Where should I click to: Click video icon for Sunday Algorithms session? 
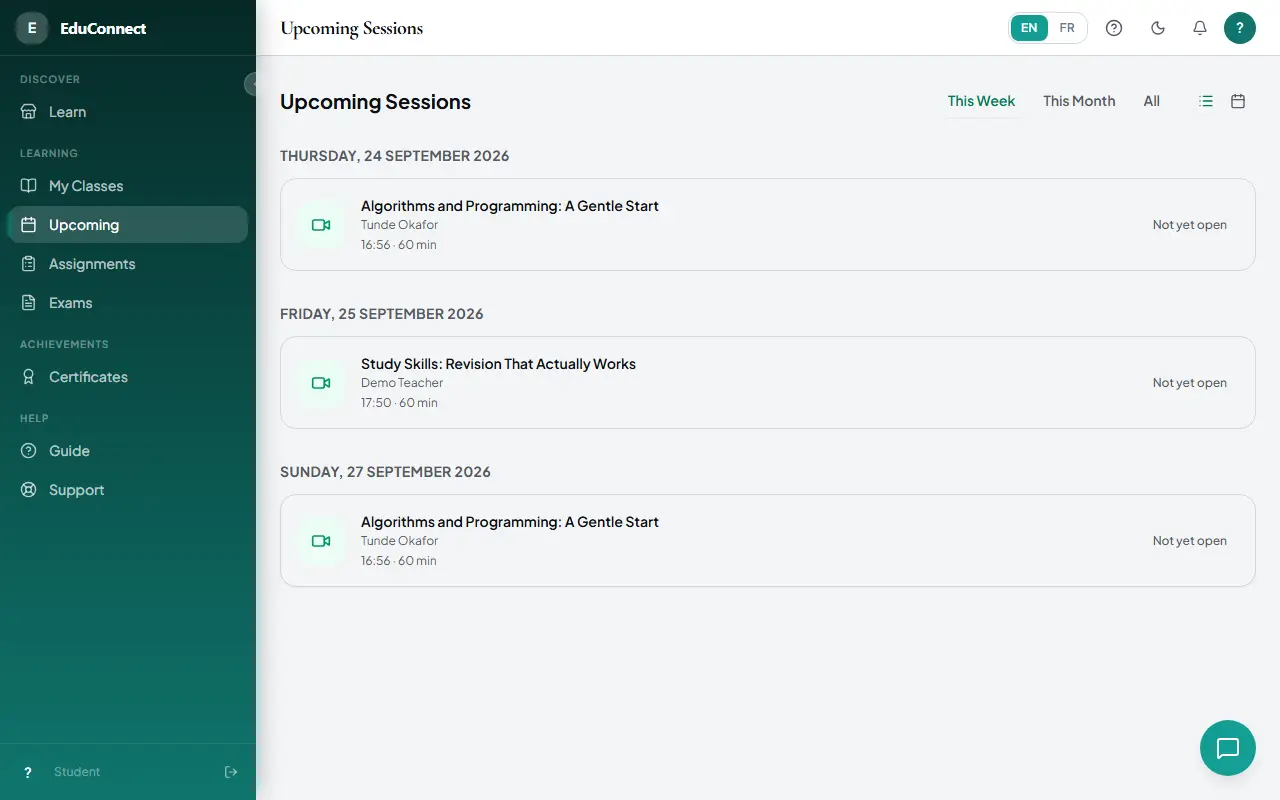pos(321,541)
